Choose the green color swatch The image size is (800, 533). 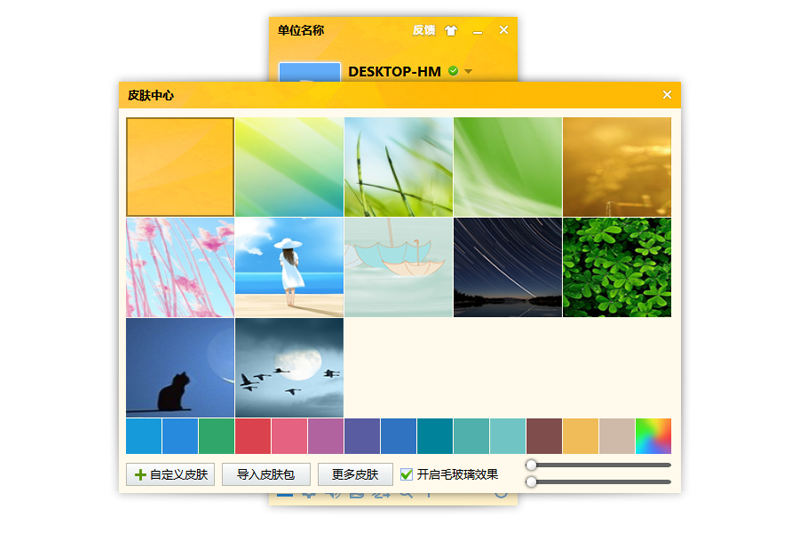tap(216, 436)
